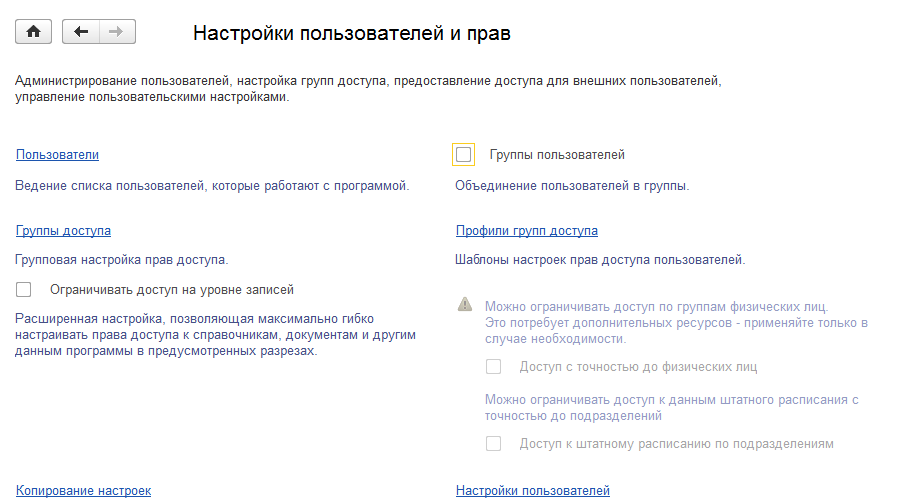Click the warning triangle icon
This screenshot has height=504, width=901.
(464, 304)
